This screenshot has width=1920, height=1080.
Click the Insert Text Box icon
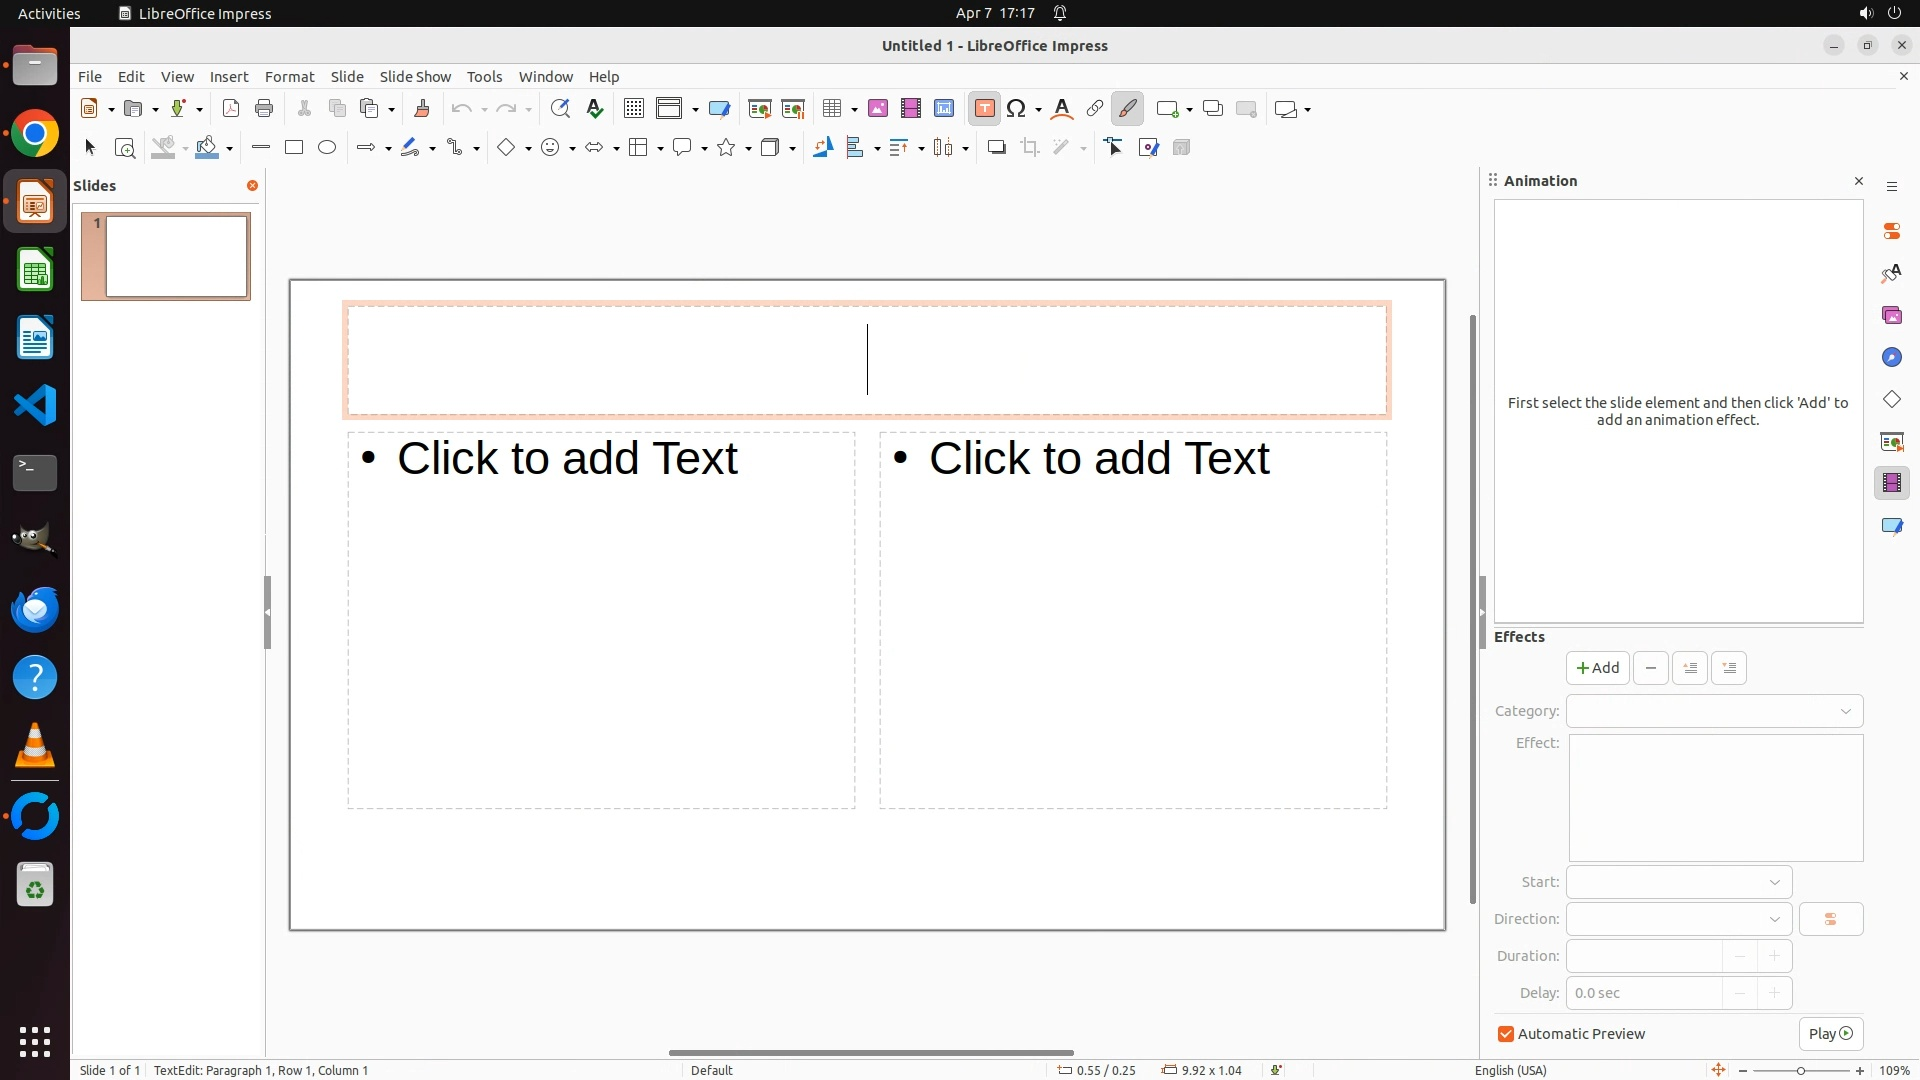(x=984, y=109)
